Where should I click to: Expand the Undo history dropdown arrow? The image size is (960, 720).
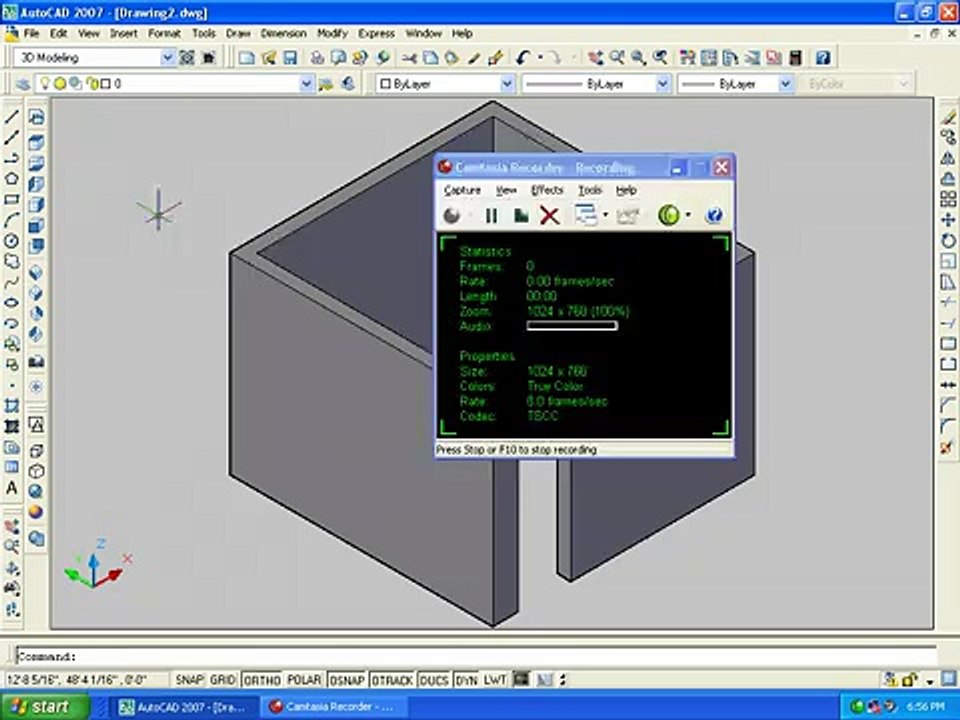point(540,58)
